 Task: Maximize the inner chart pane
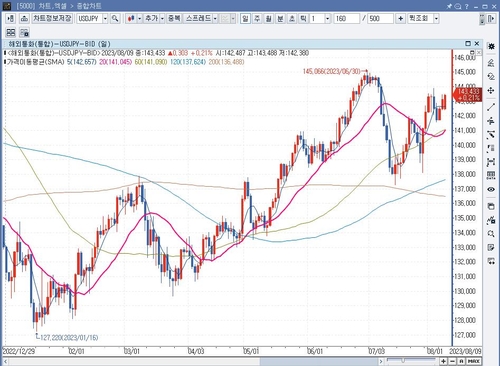tap(468, 44)
